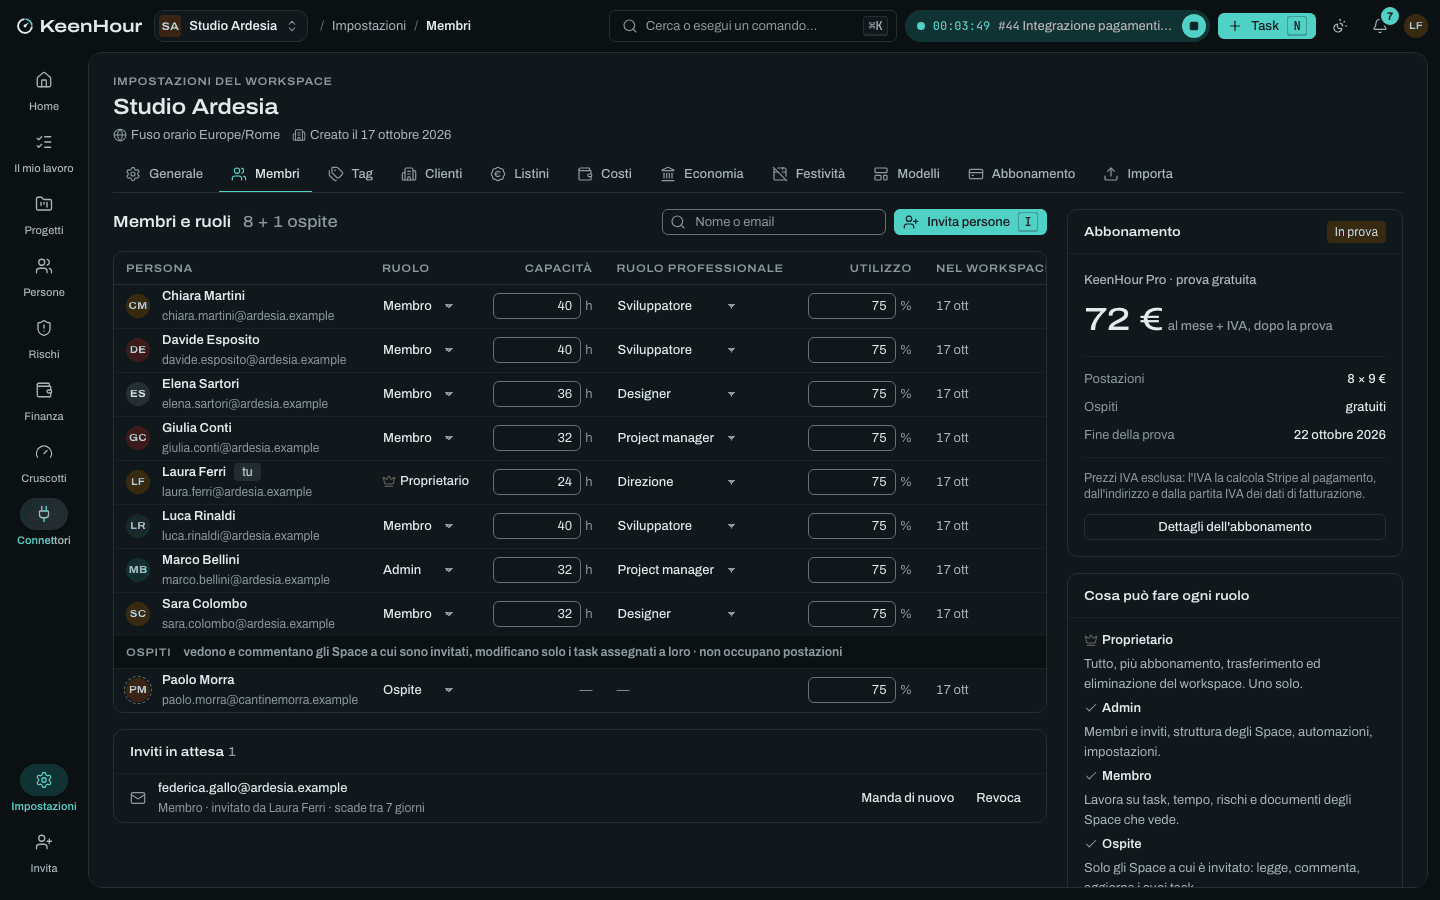The width and height of the screenshot is (1440, 900).
Task: Click envelope icon for federica.gallo invite
Action: pos(138,798)
